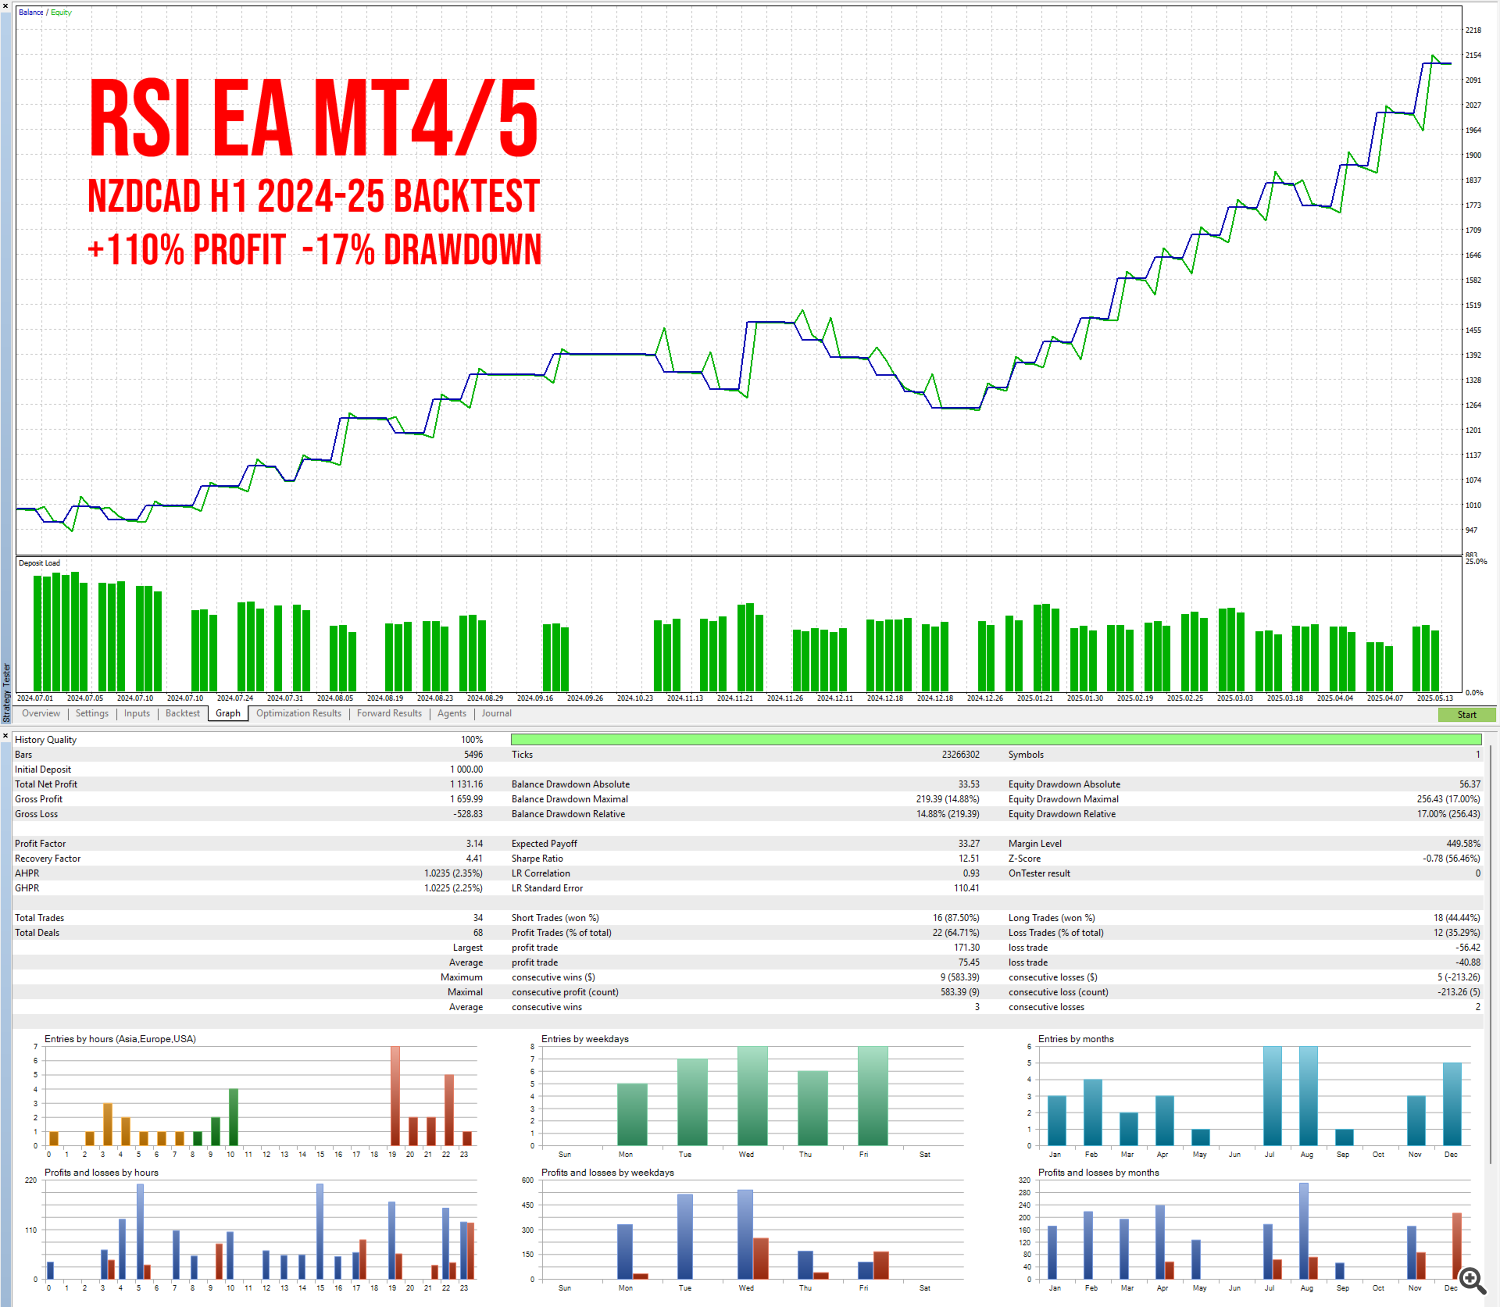Click the green Start button
1500x1307 pixels.
(x=1466, y=714)
